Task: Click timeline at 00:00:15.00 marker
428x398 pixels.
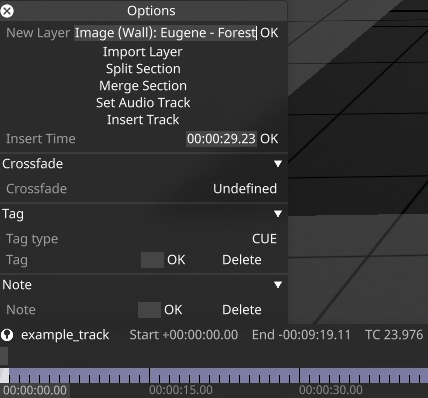Action: [150, 376]
